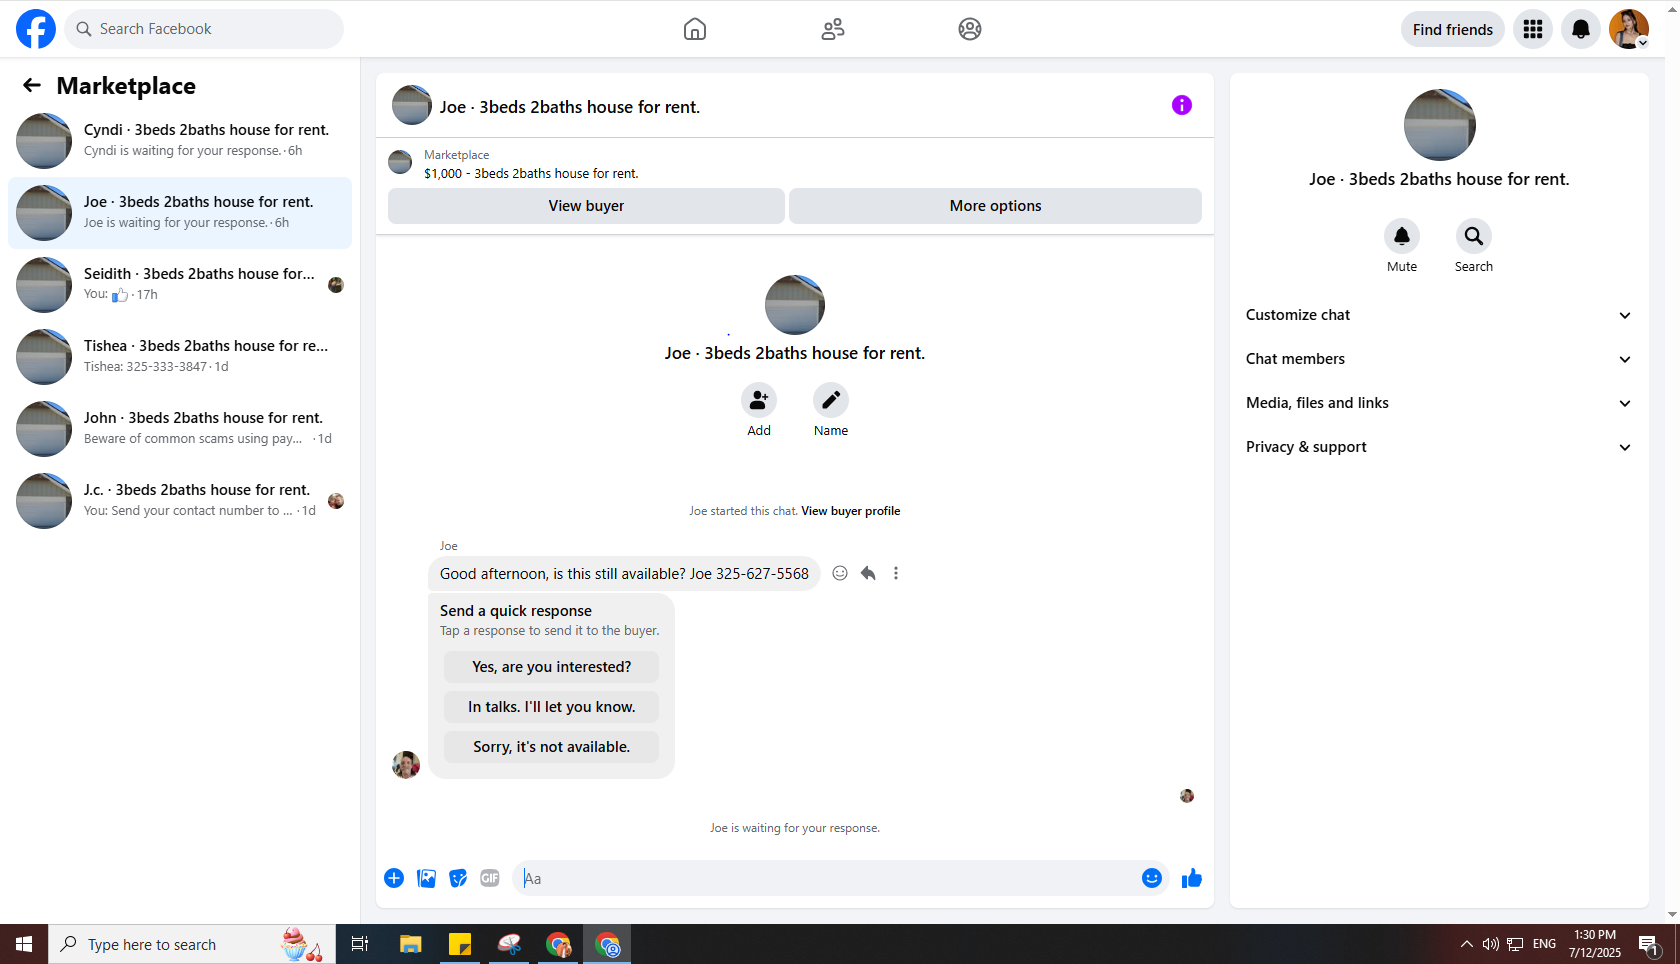Open the conversation information icon
Screen dimensions: 1680x964
[1182, 105]
